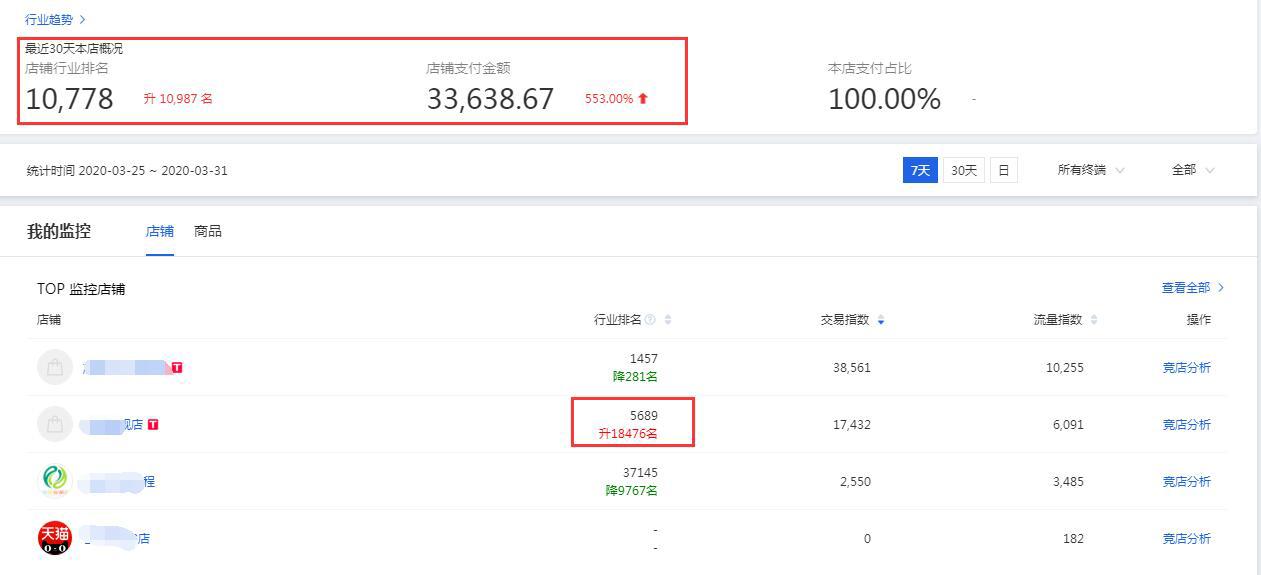Screen dimensions: 1261x575
Task: Click the 统计时间 date range text
Action: tap(127, 170)
